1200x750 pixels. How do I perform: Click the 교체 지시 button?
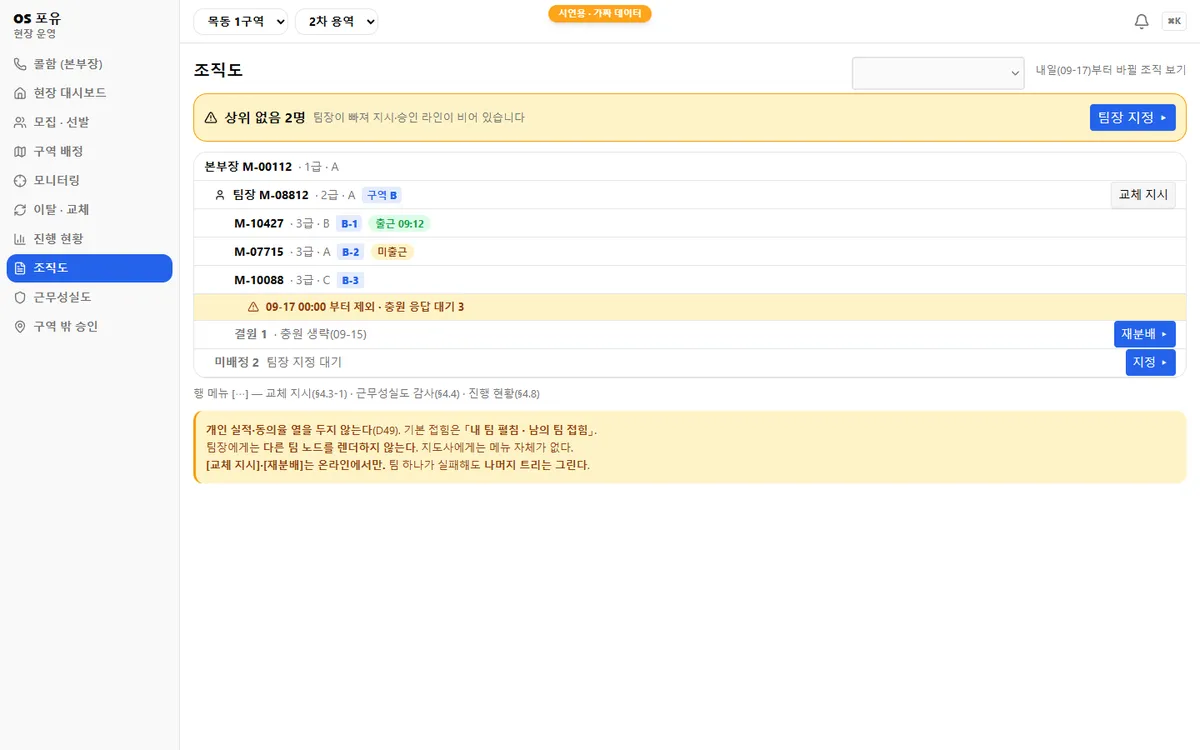(x=1143, y=195)
